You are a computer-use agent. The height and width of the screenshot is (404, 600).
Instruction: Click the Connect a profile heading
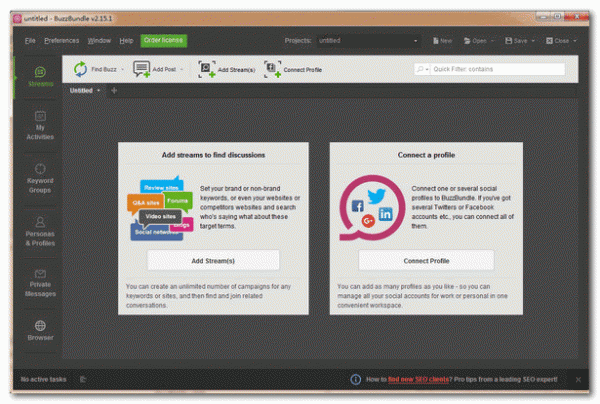426,155
